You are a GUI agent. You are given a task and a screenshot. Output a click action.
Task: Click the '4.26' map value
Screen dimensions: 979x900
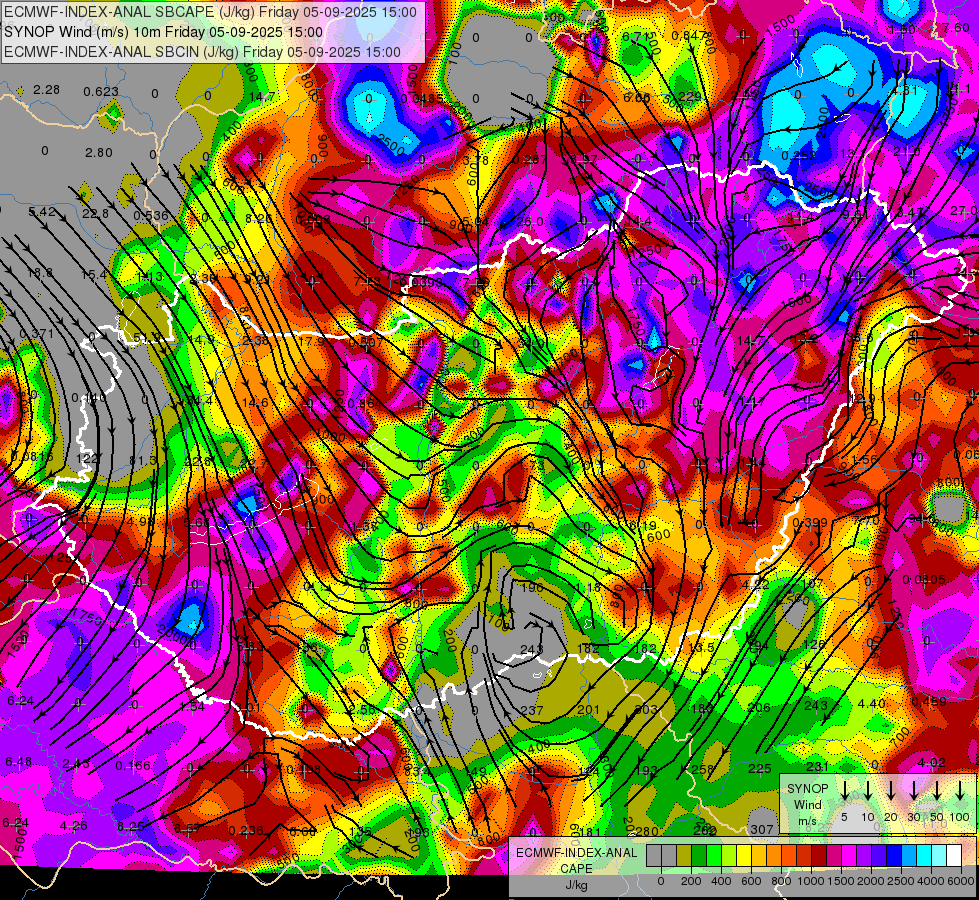(x=74, y=826)
